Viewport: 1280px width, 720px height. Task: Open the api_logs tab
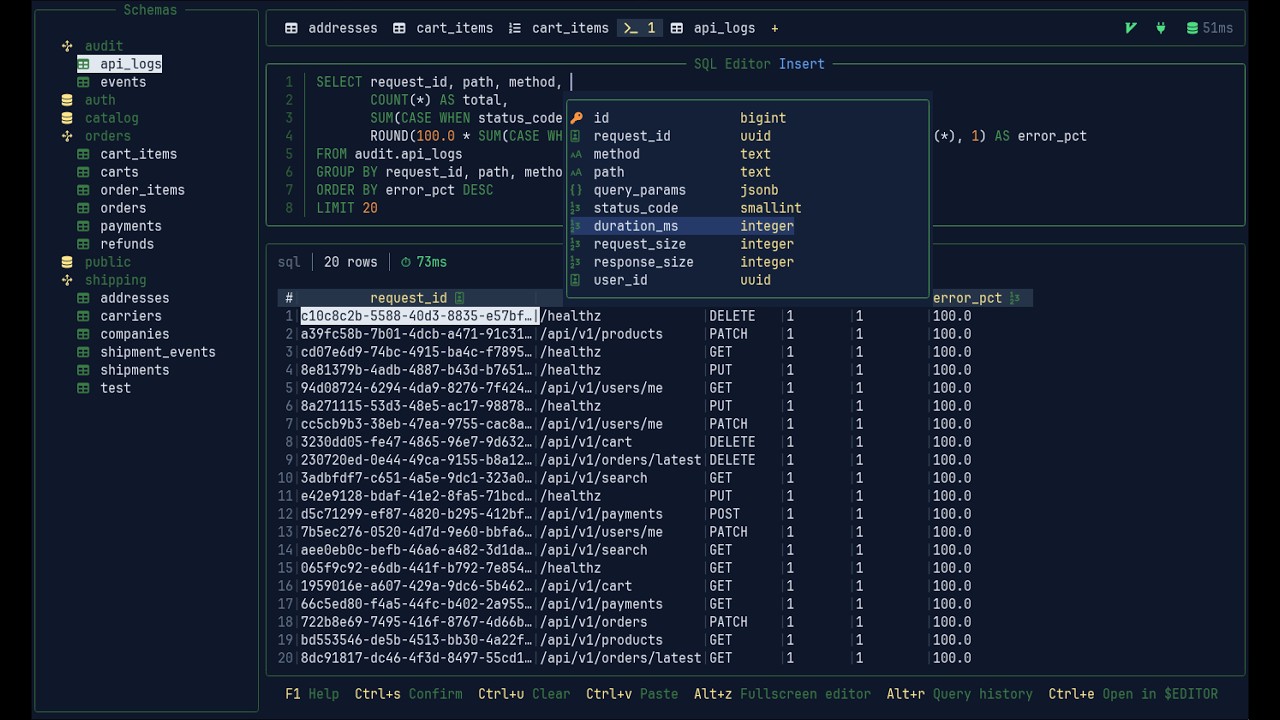712,28
